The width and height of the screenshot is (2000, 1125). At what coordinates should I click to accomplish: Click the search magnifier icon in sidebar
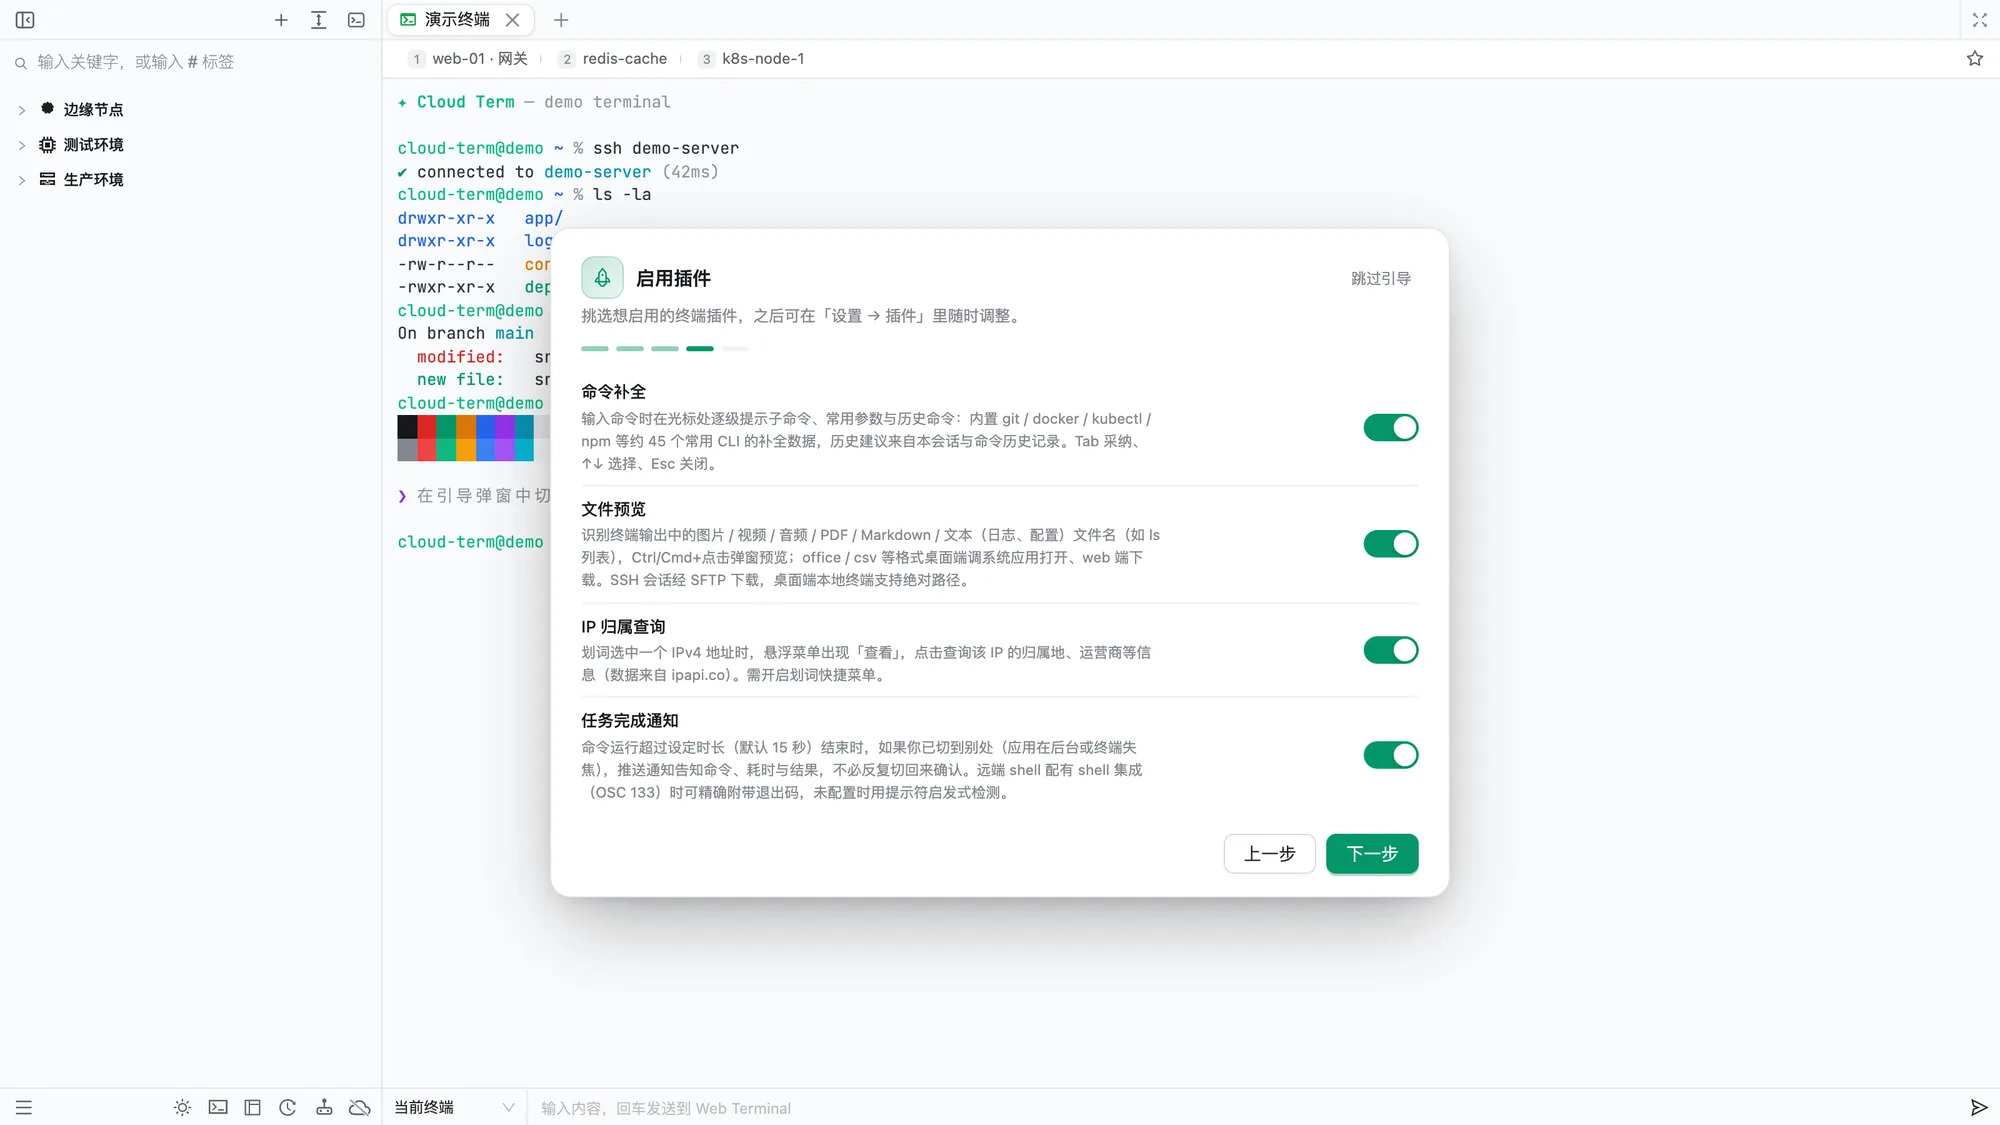click(x=20, y=63)
